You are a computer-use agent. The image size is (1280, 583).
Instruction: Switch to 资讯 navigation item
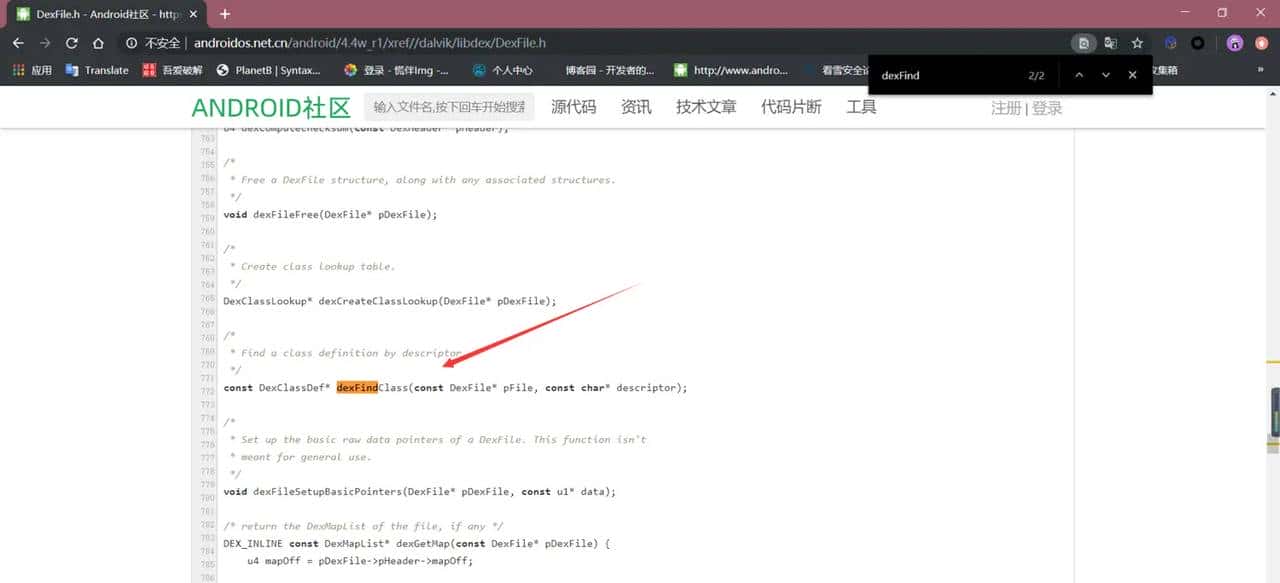635,106
